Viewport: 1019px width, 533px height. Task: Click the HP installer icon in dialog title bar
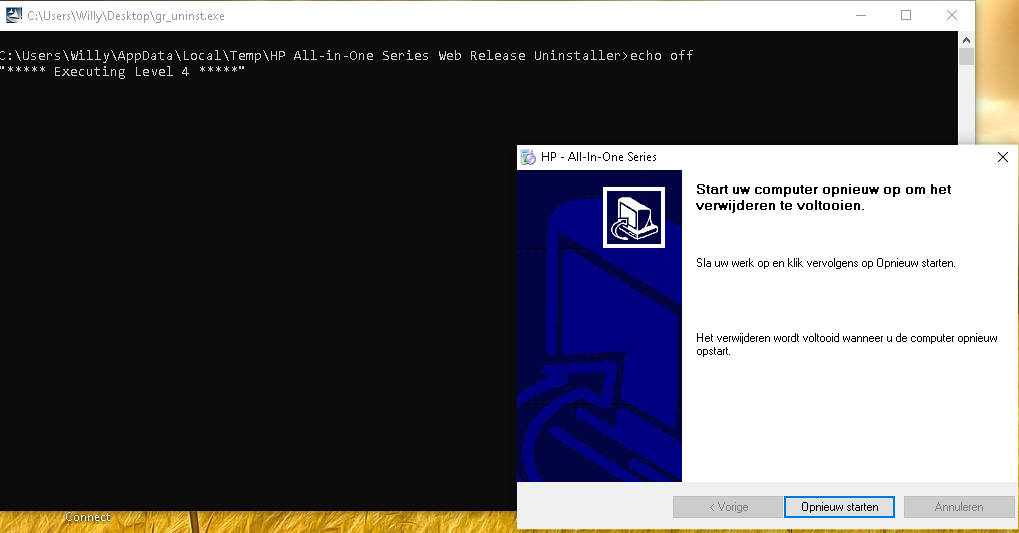point(528,157)
